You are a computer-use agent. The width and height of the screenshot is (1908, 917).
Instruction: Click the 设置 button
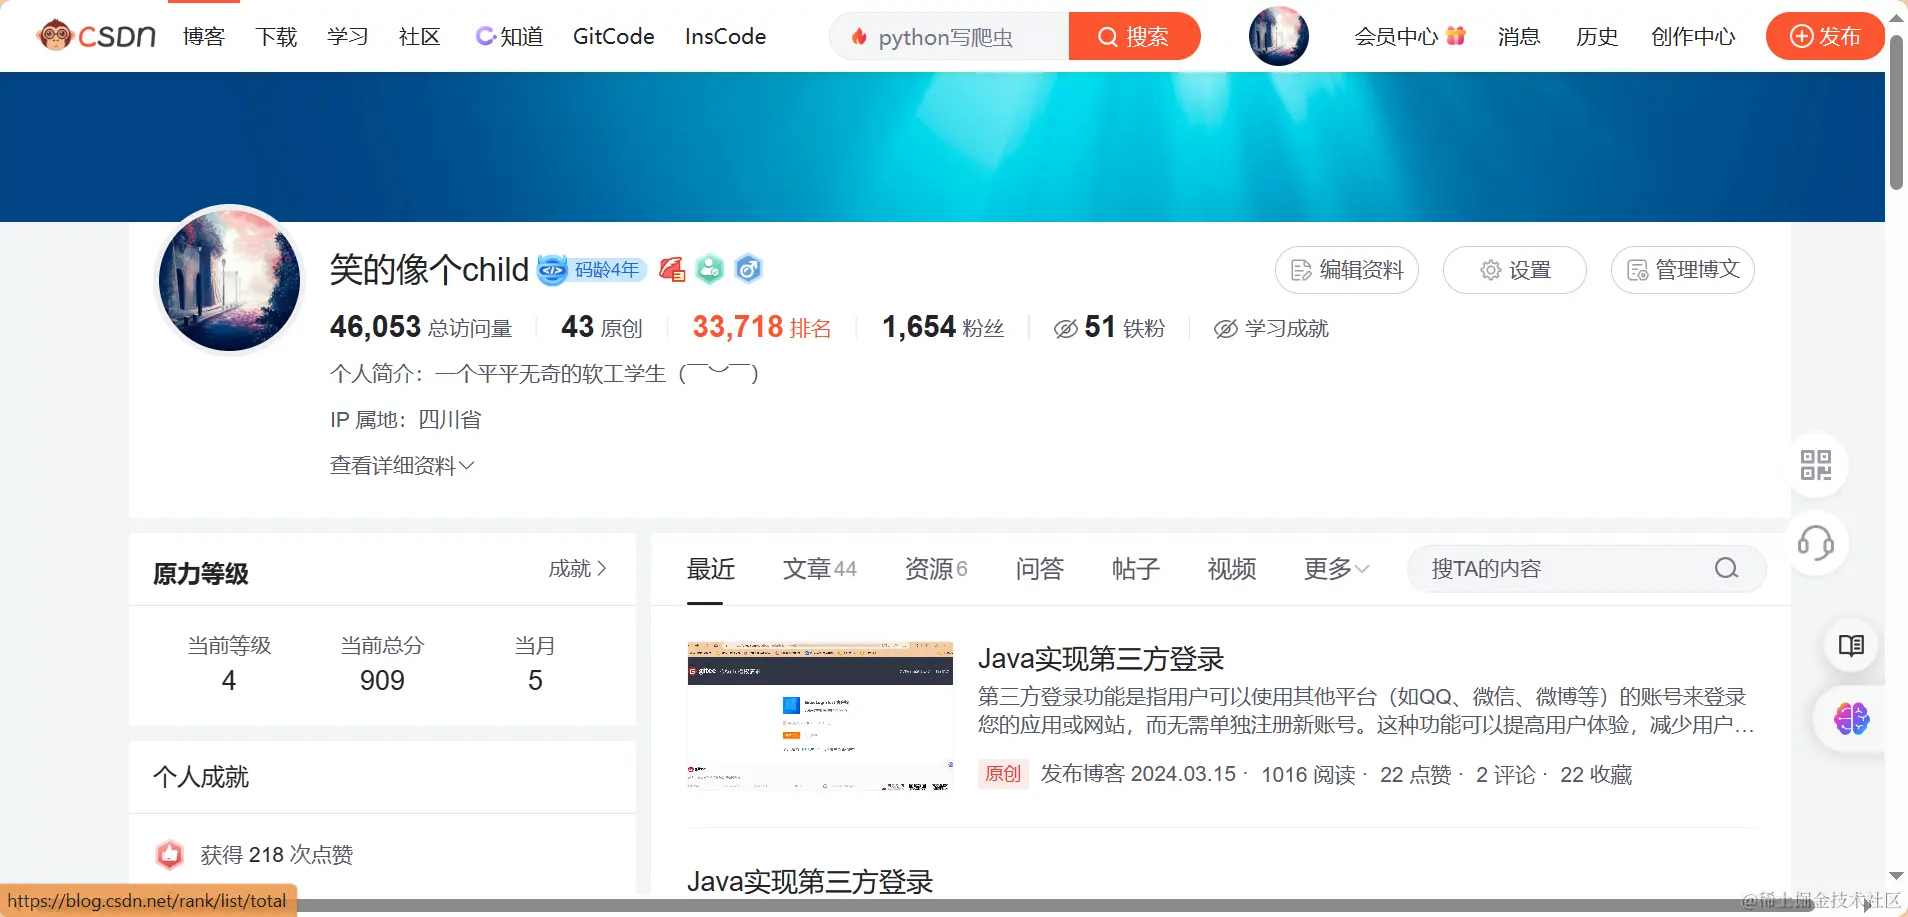(1515, 270)
